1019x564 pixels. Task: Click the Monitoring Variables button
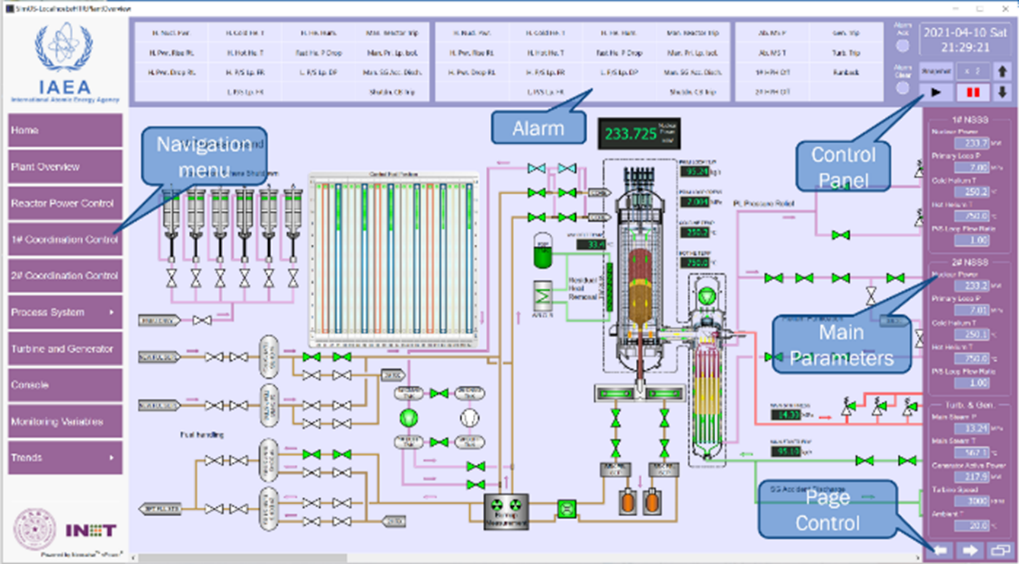(x=65, y=422)
